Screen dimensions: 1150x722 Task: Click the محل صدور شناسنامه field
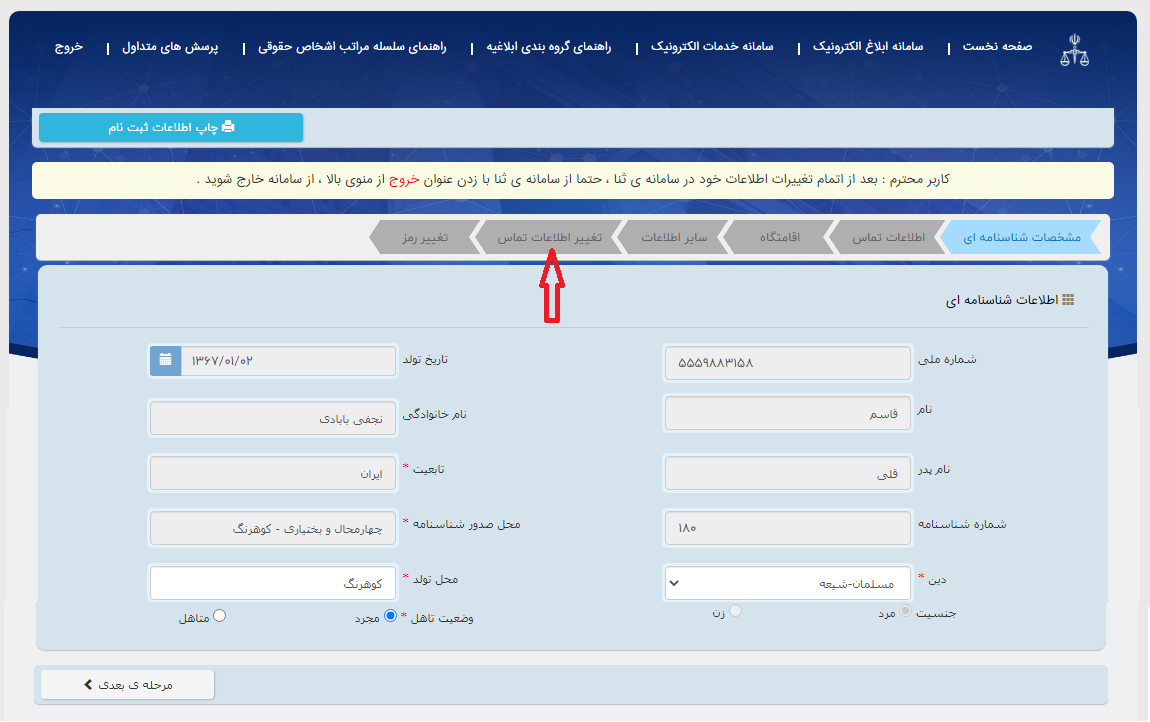(273, 528)
